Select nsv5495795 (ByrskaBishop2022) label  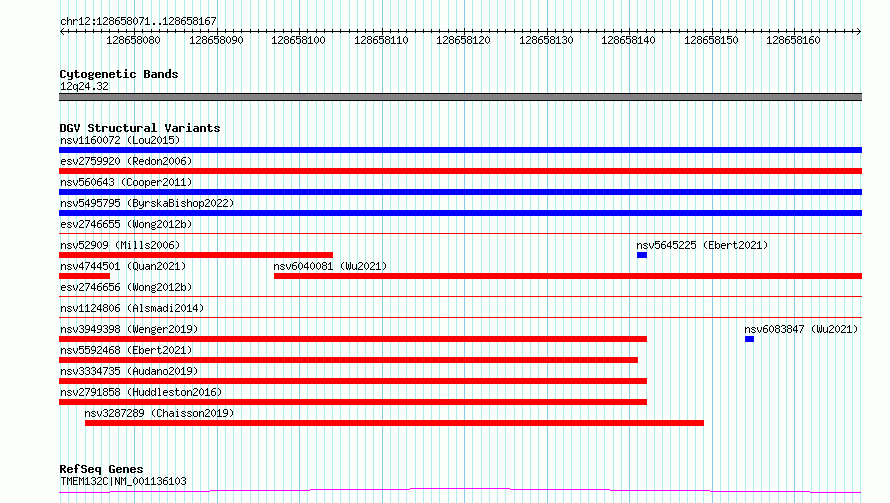tap(147, 203)
